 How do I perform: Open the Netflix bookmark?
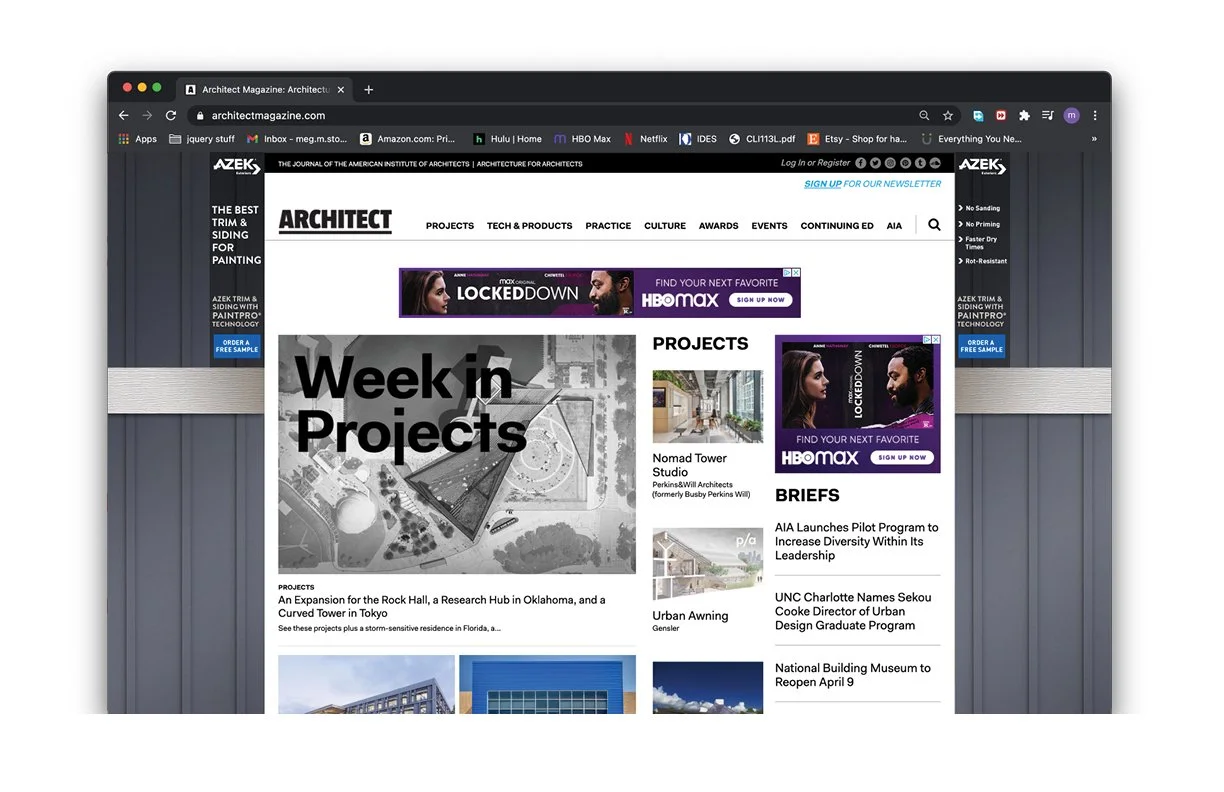[x=646, y=139]
